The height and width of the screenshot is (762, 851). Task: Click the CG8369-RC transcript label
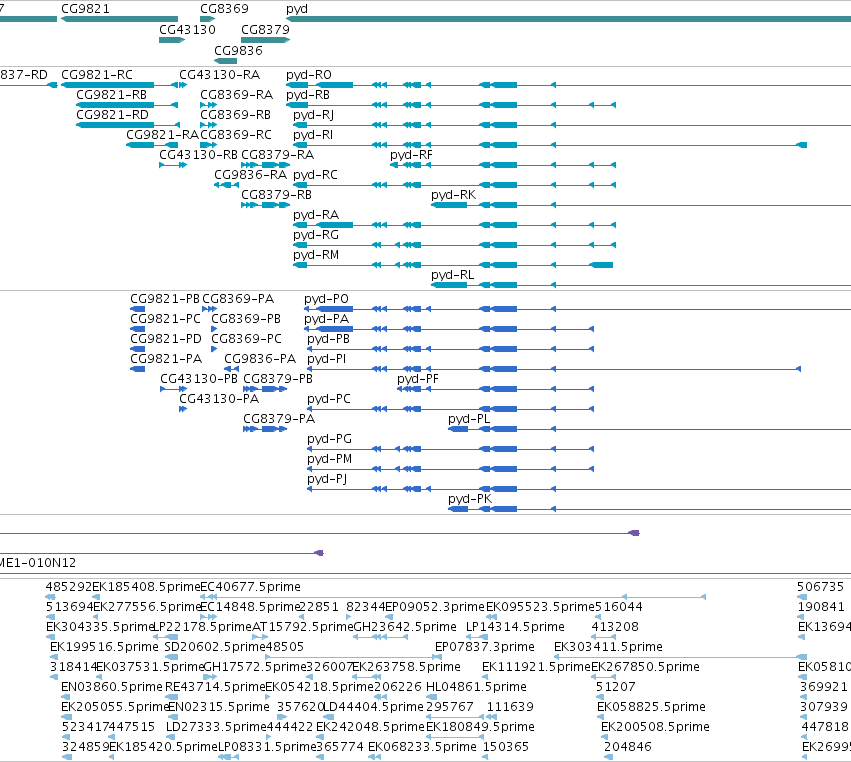click(x=236, y=134)
